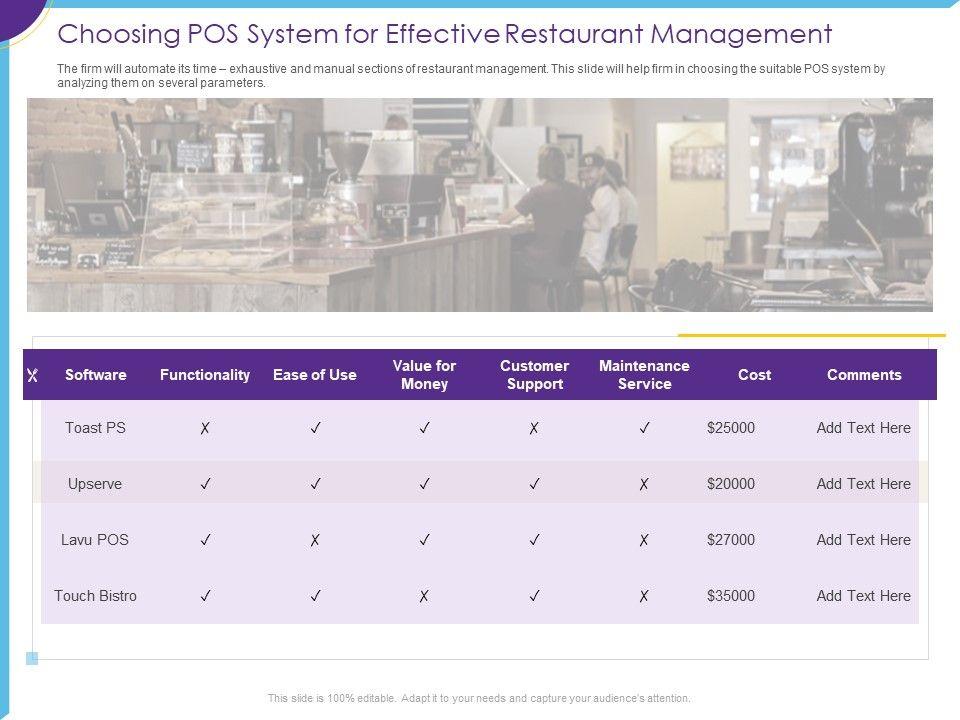960x720 pixels.
Task: Select the cafe interior photo
Action: [x=480, y=205]
